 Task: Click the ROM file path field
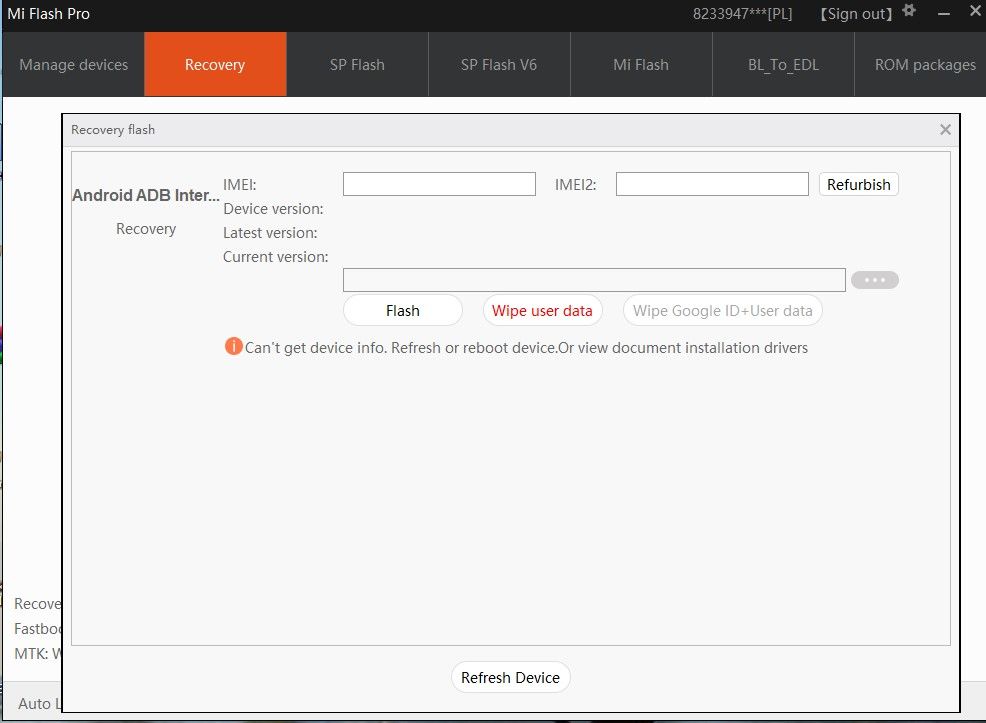point(594,280)
